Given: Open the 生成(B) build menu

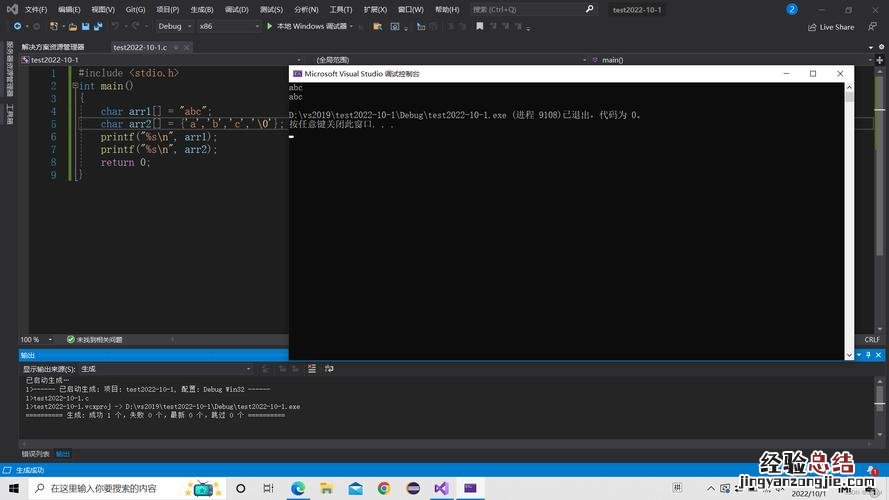Looking at the screenshot, I should [x=201, y=9].
